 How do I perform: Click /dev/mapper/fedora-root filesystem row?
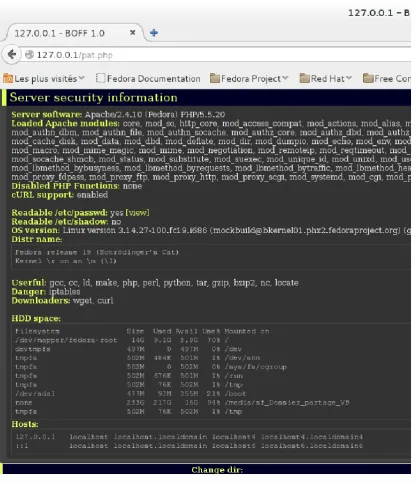[x=122, y=340]
